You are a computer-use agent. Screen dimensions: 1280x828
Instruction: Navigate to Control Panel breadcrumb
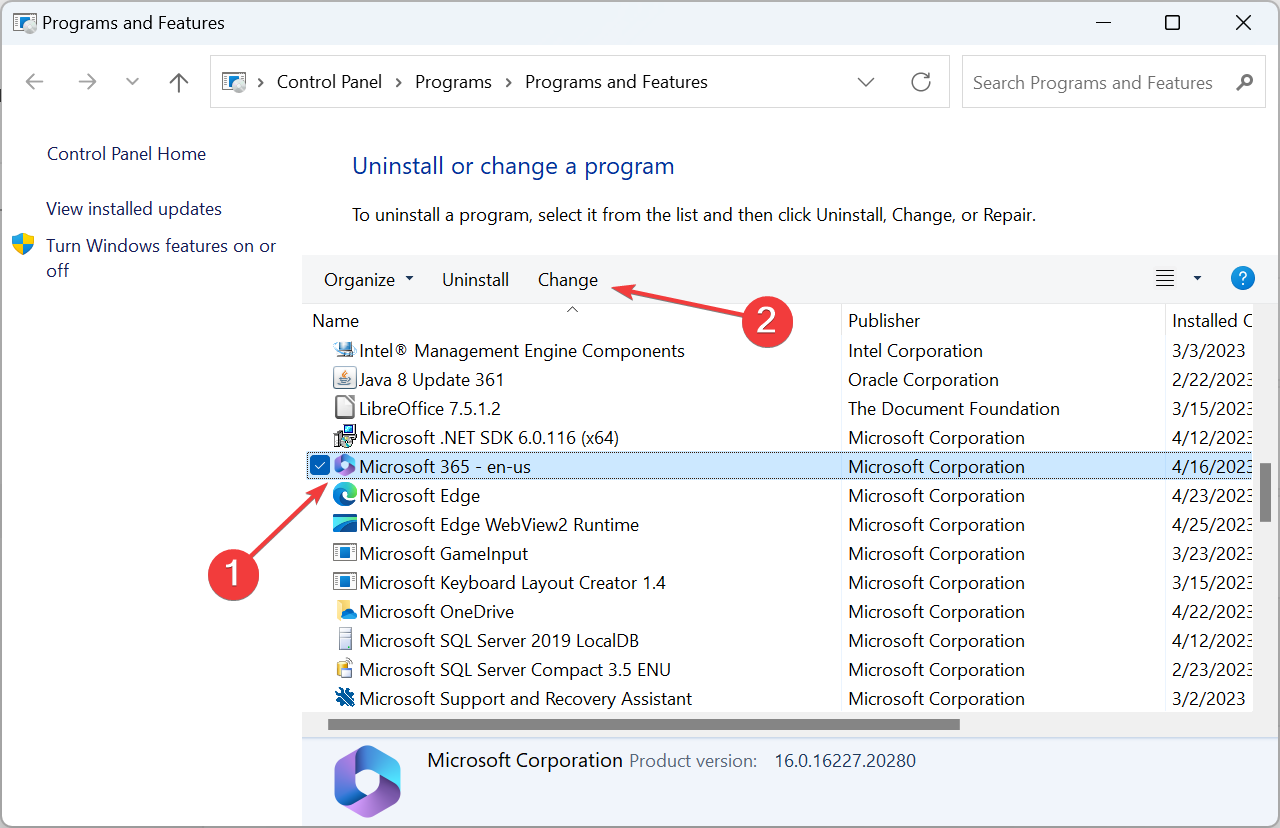pyautogui.click(x=329, y=82)
